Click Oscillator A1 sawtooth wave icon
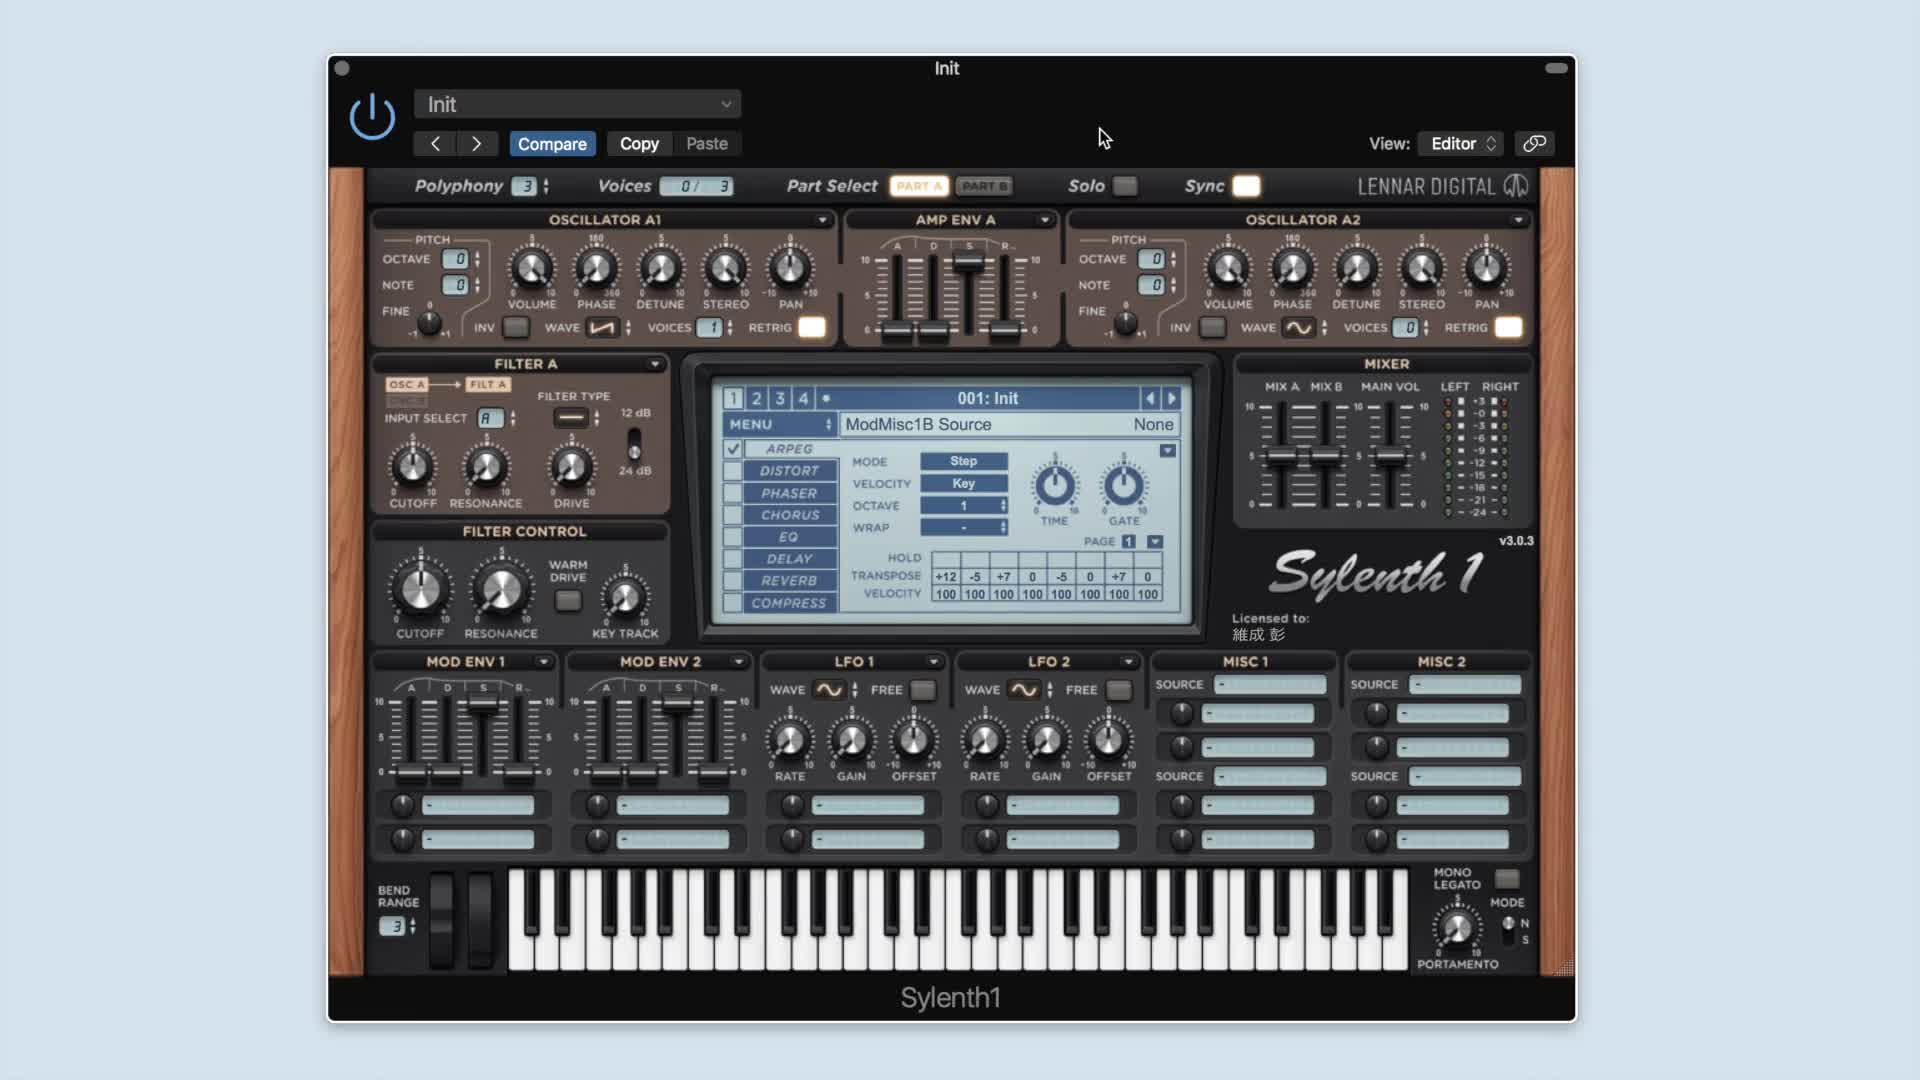The height and width of the screenshot is (1080, 1920). click(601, 328)
